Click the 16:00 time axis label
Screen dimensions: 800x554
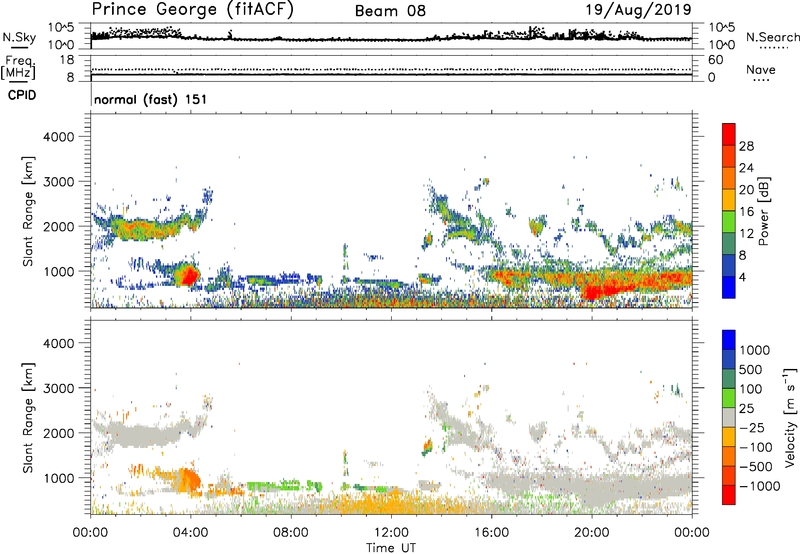(491, 533)
